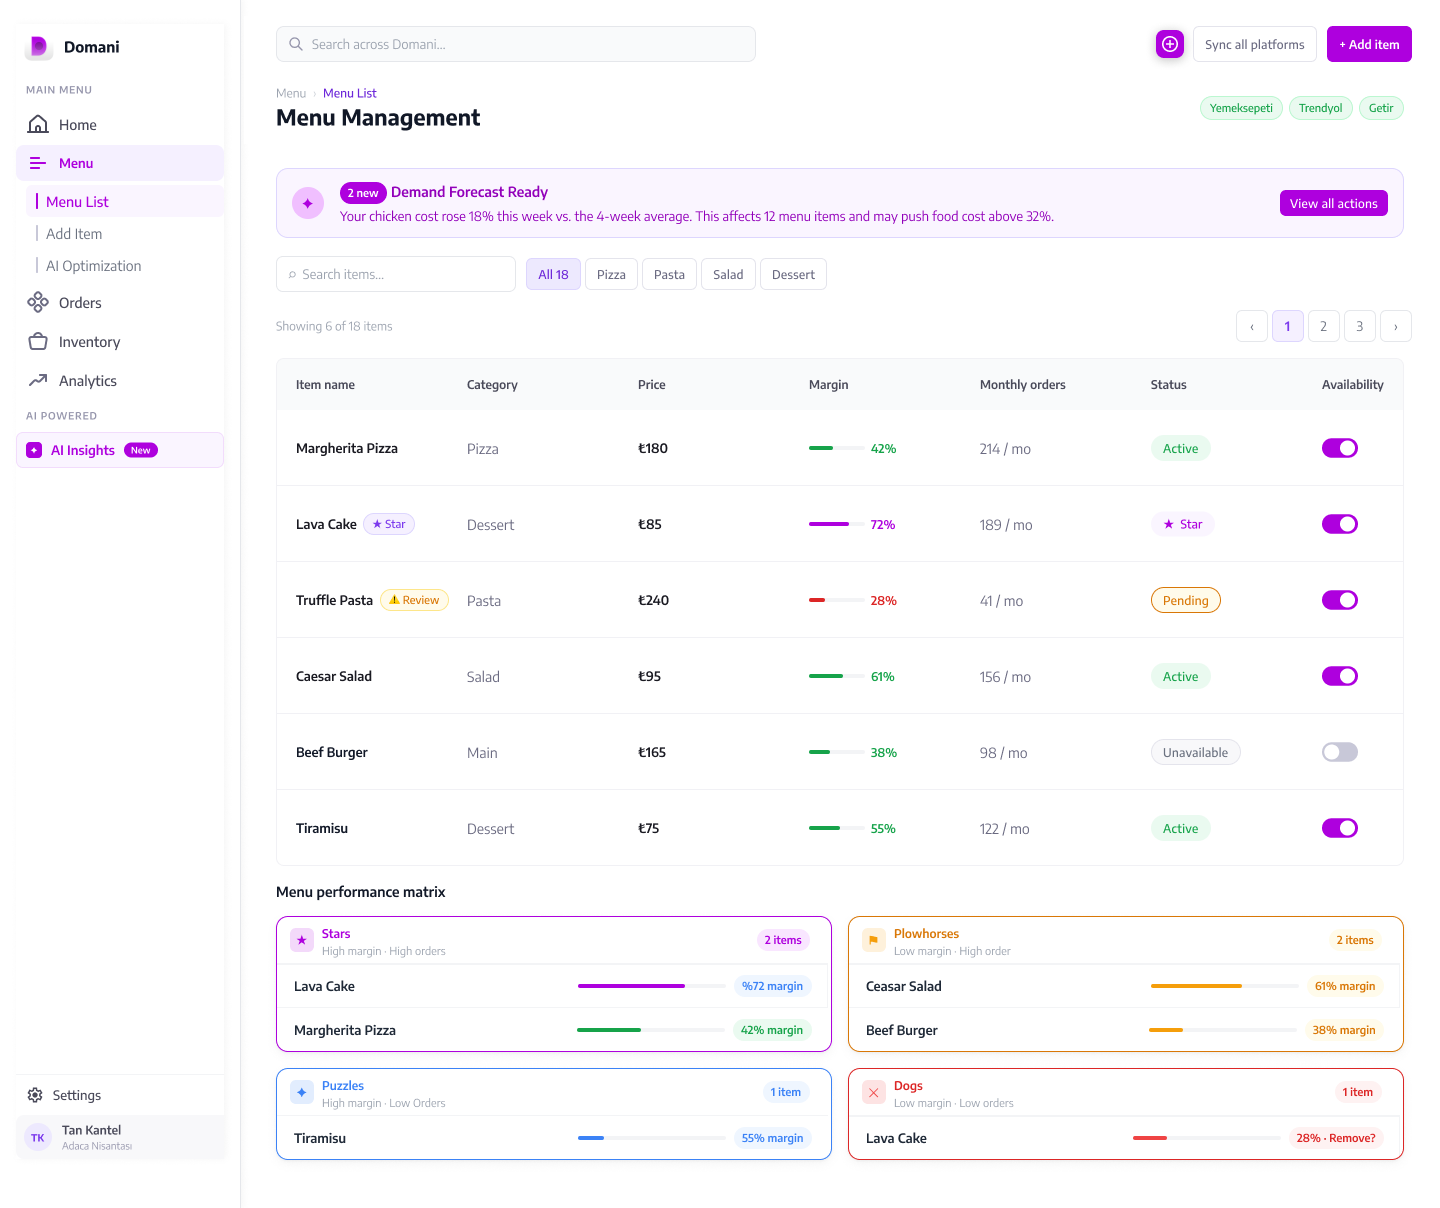Click the Menu lines icon in sidebar
The height and width of the screenshot is (1208, 1440).
point(38,163)
